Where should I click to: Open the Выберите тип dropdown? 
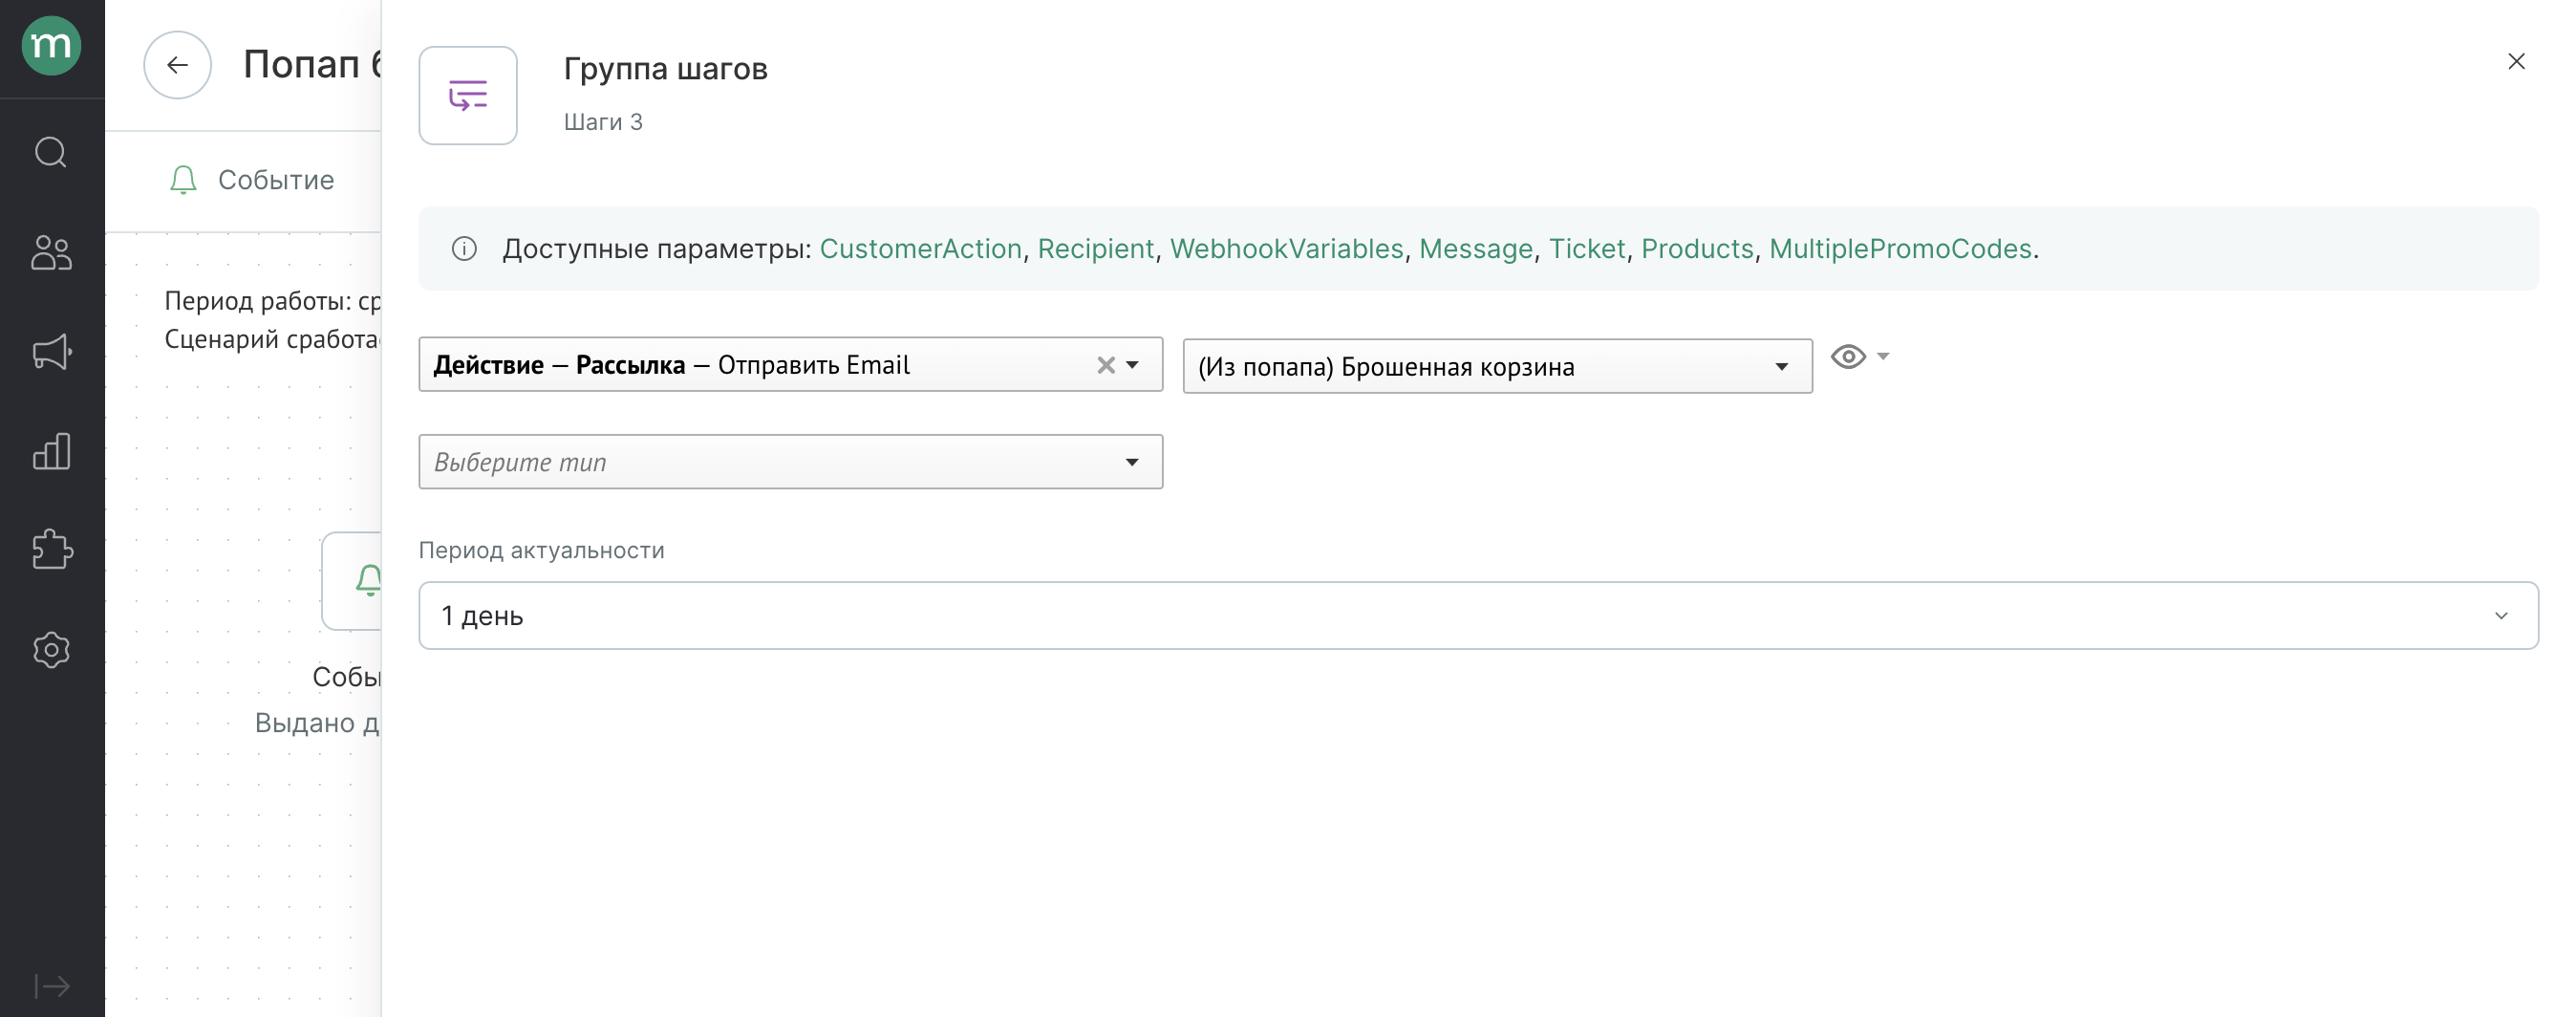coord(790,462)
